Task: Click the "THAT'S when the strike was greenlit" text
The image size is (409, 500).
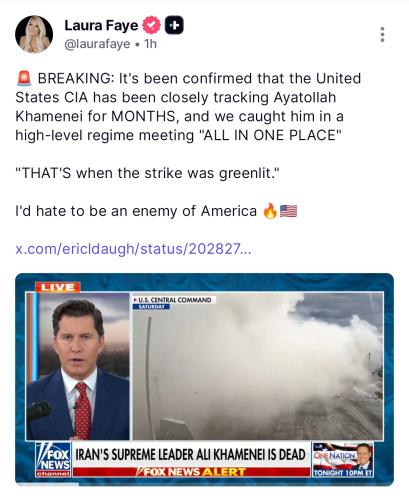Action: tap(147, 173)
